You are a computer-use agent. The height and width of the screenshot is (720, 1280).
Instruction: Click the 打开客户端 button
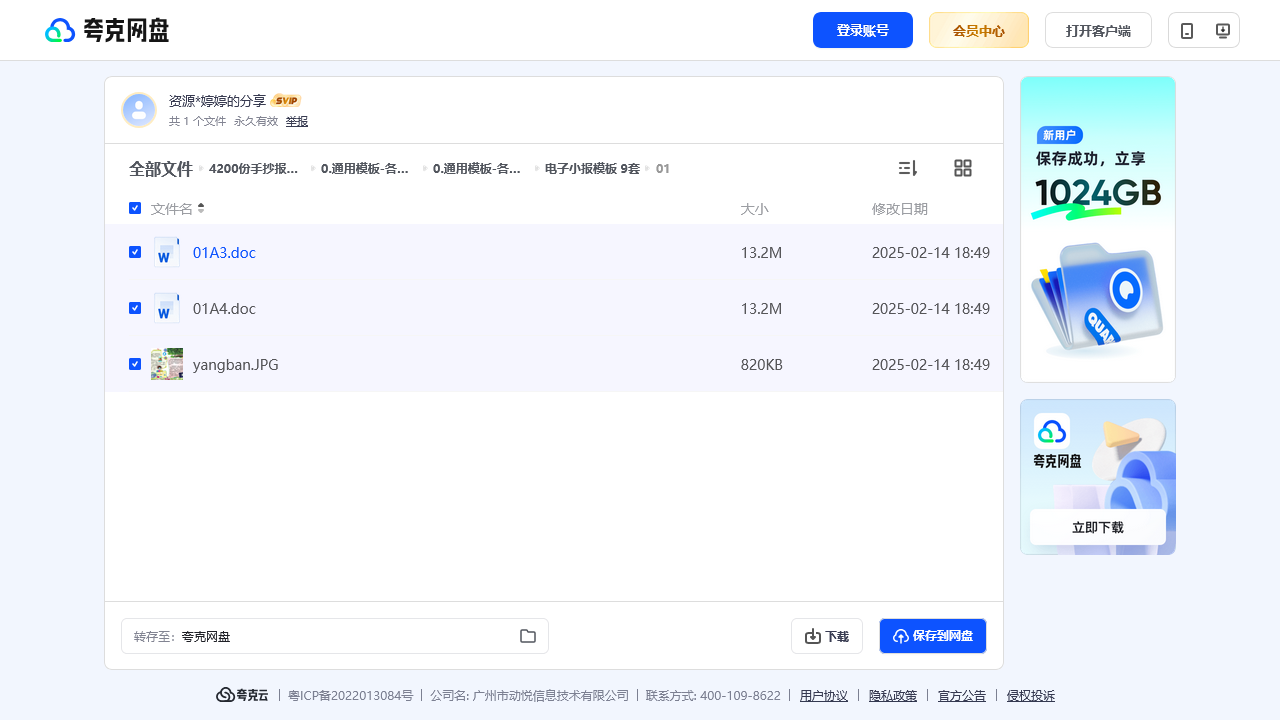pos(1098,30)
